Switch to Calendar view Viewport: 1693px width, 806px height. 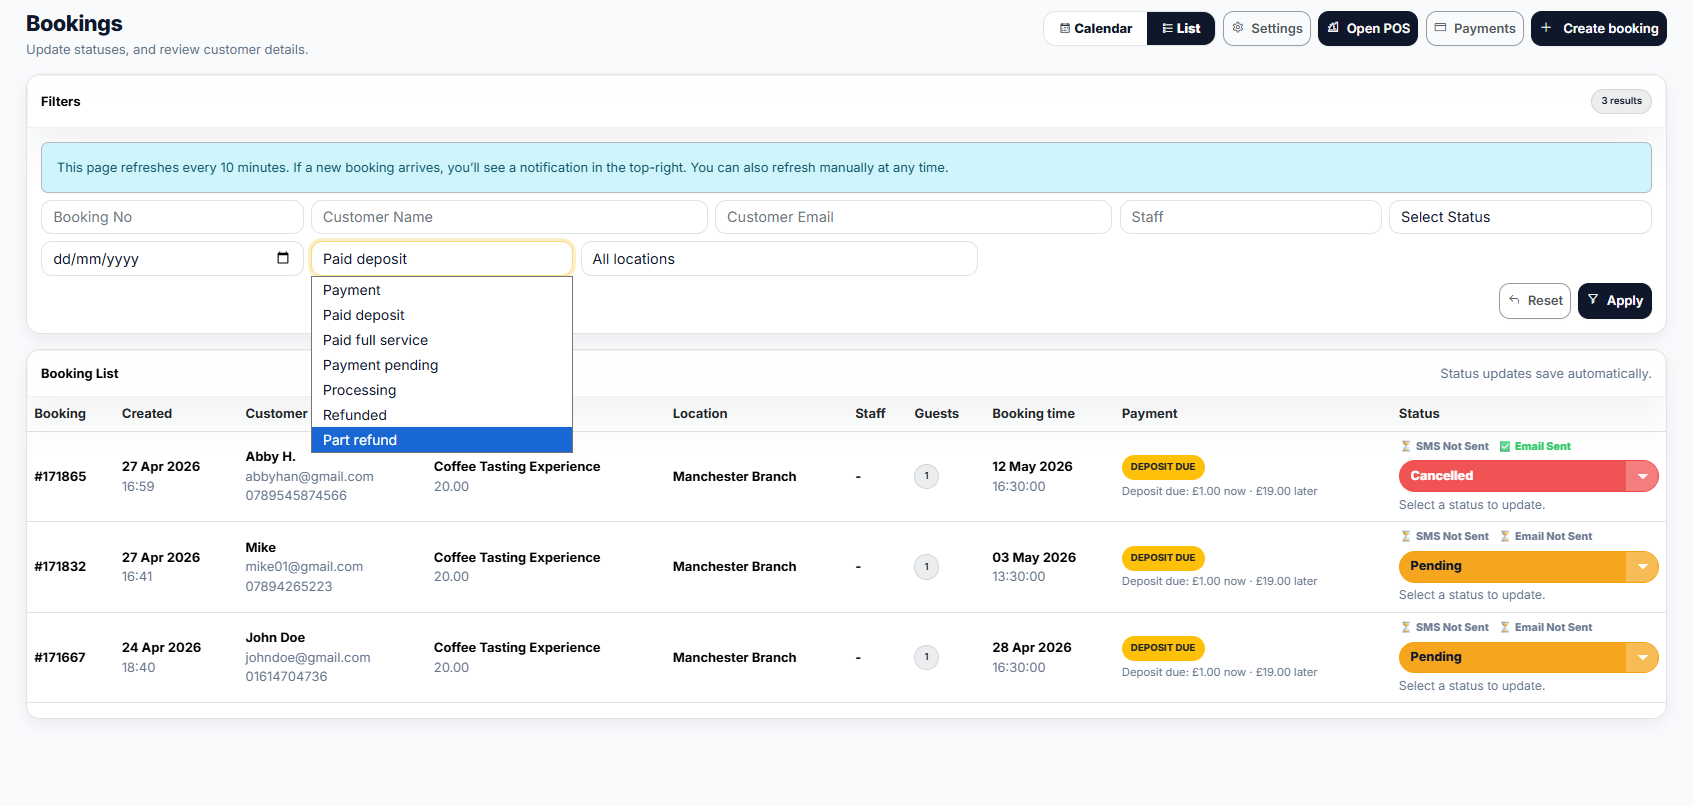tap(1096, 29)
